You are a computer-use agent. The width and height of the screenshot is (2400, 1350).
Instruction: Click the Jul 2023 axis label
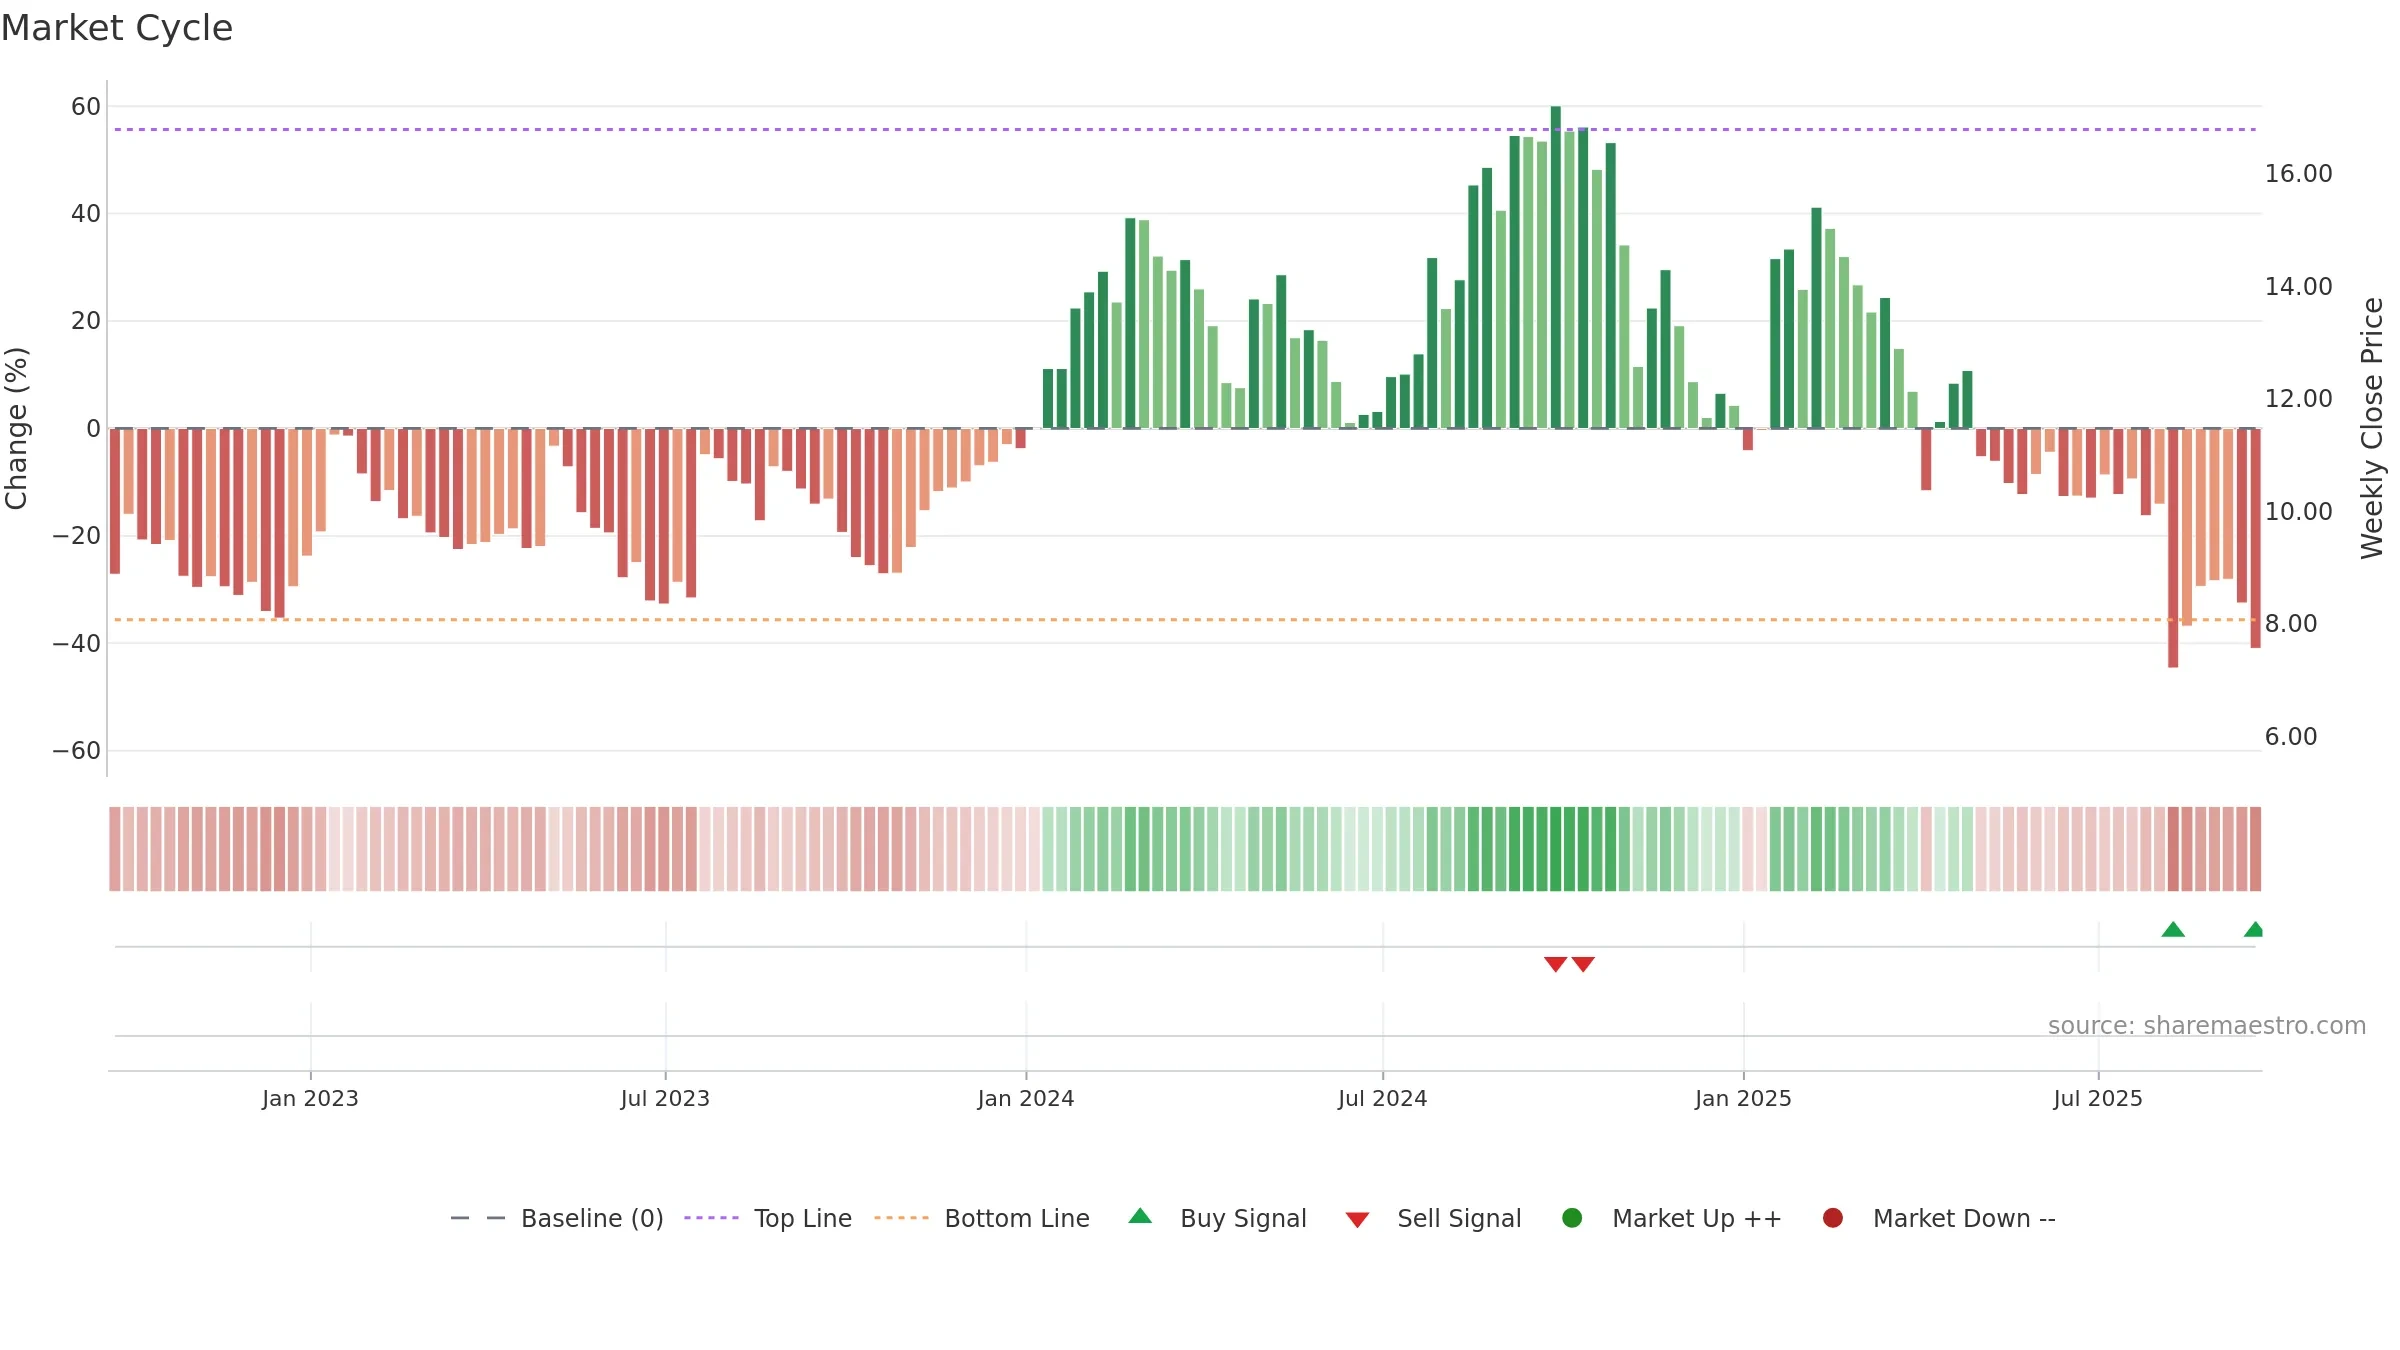[x=665, y=1098]
